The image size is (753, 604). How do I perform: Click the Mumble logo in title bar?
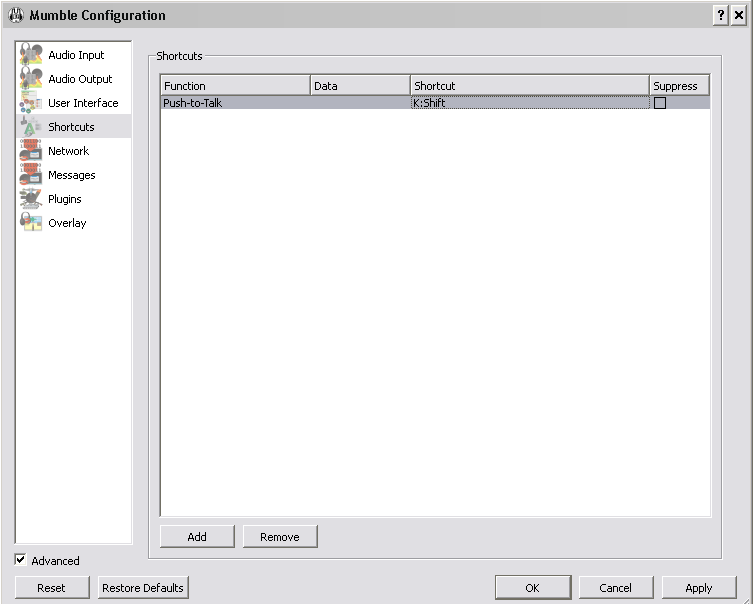point(16,15)
